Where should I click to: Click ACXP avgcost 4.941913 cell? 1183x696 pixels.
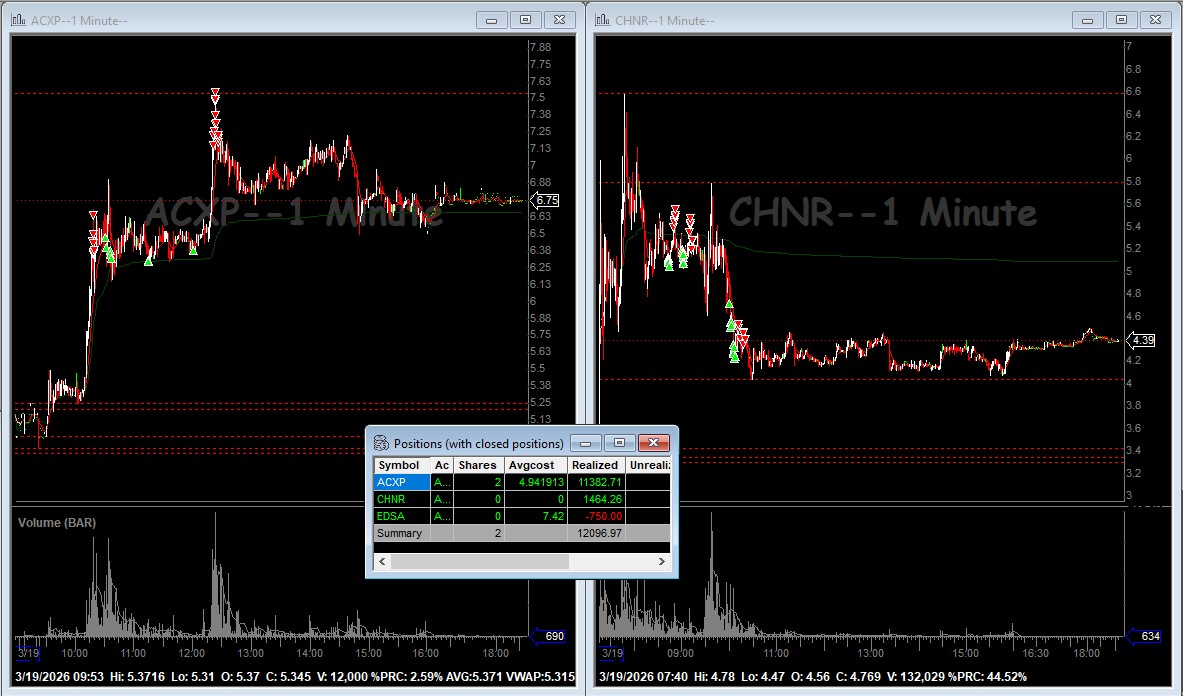point(535,482)
